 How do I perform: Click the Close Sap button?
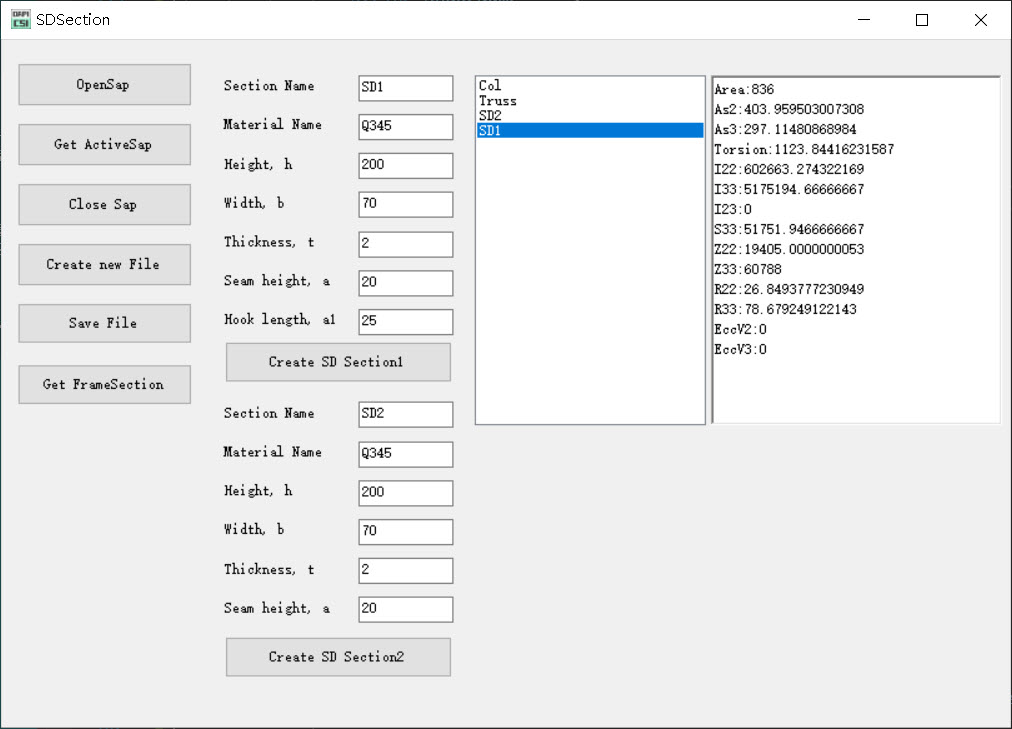(105, 205)
